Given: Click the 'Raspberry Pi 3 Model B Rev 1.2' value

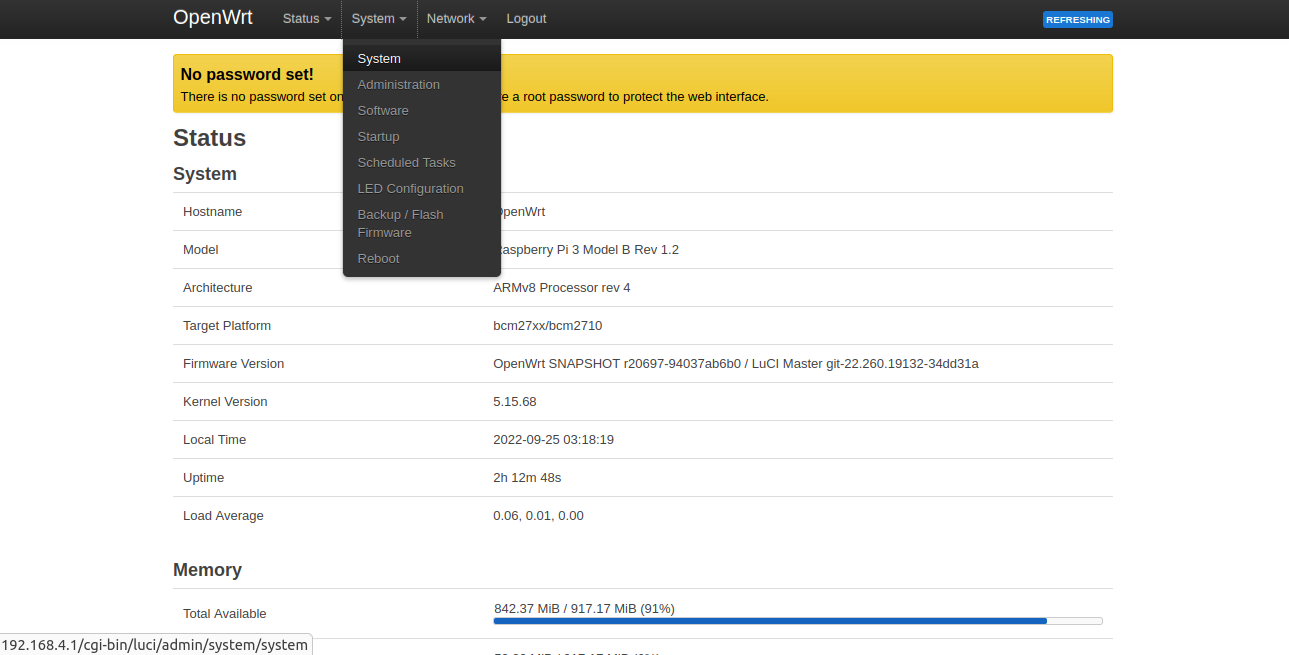Looking at the screenshot, I should [590, 250].
